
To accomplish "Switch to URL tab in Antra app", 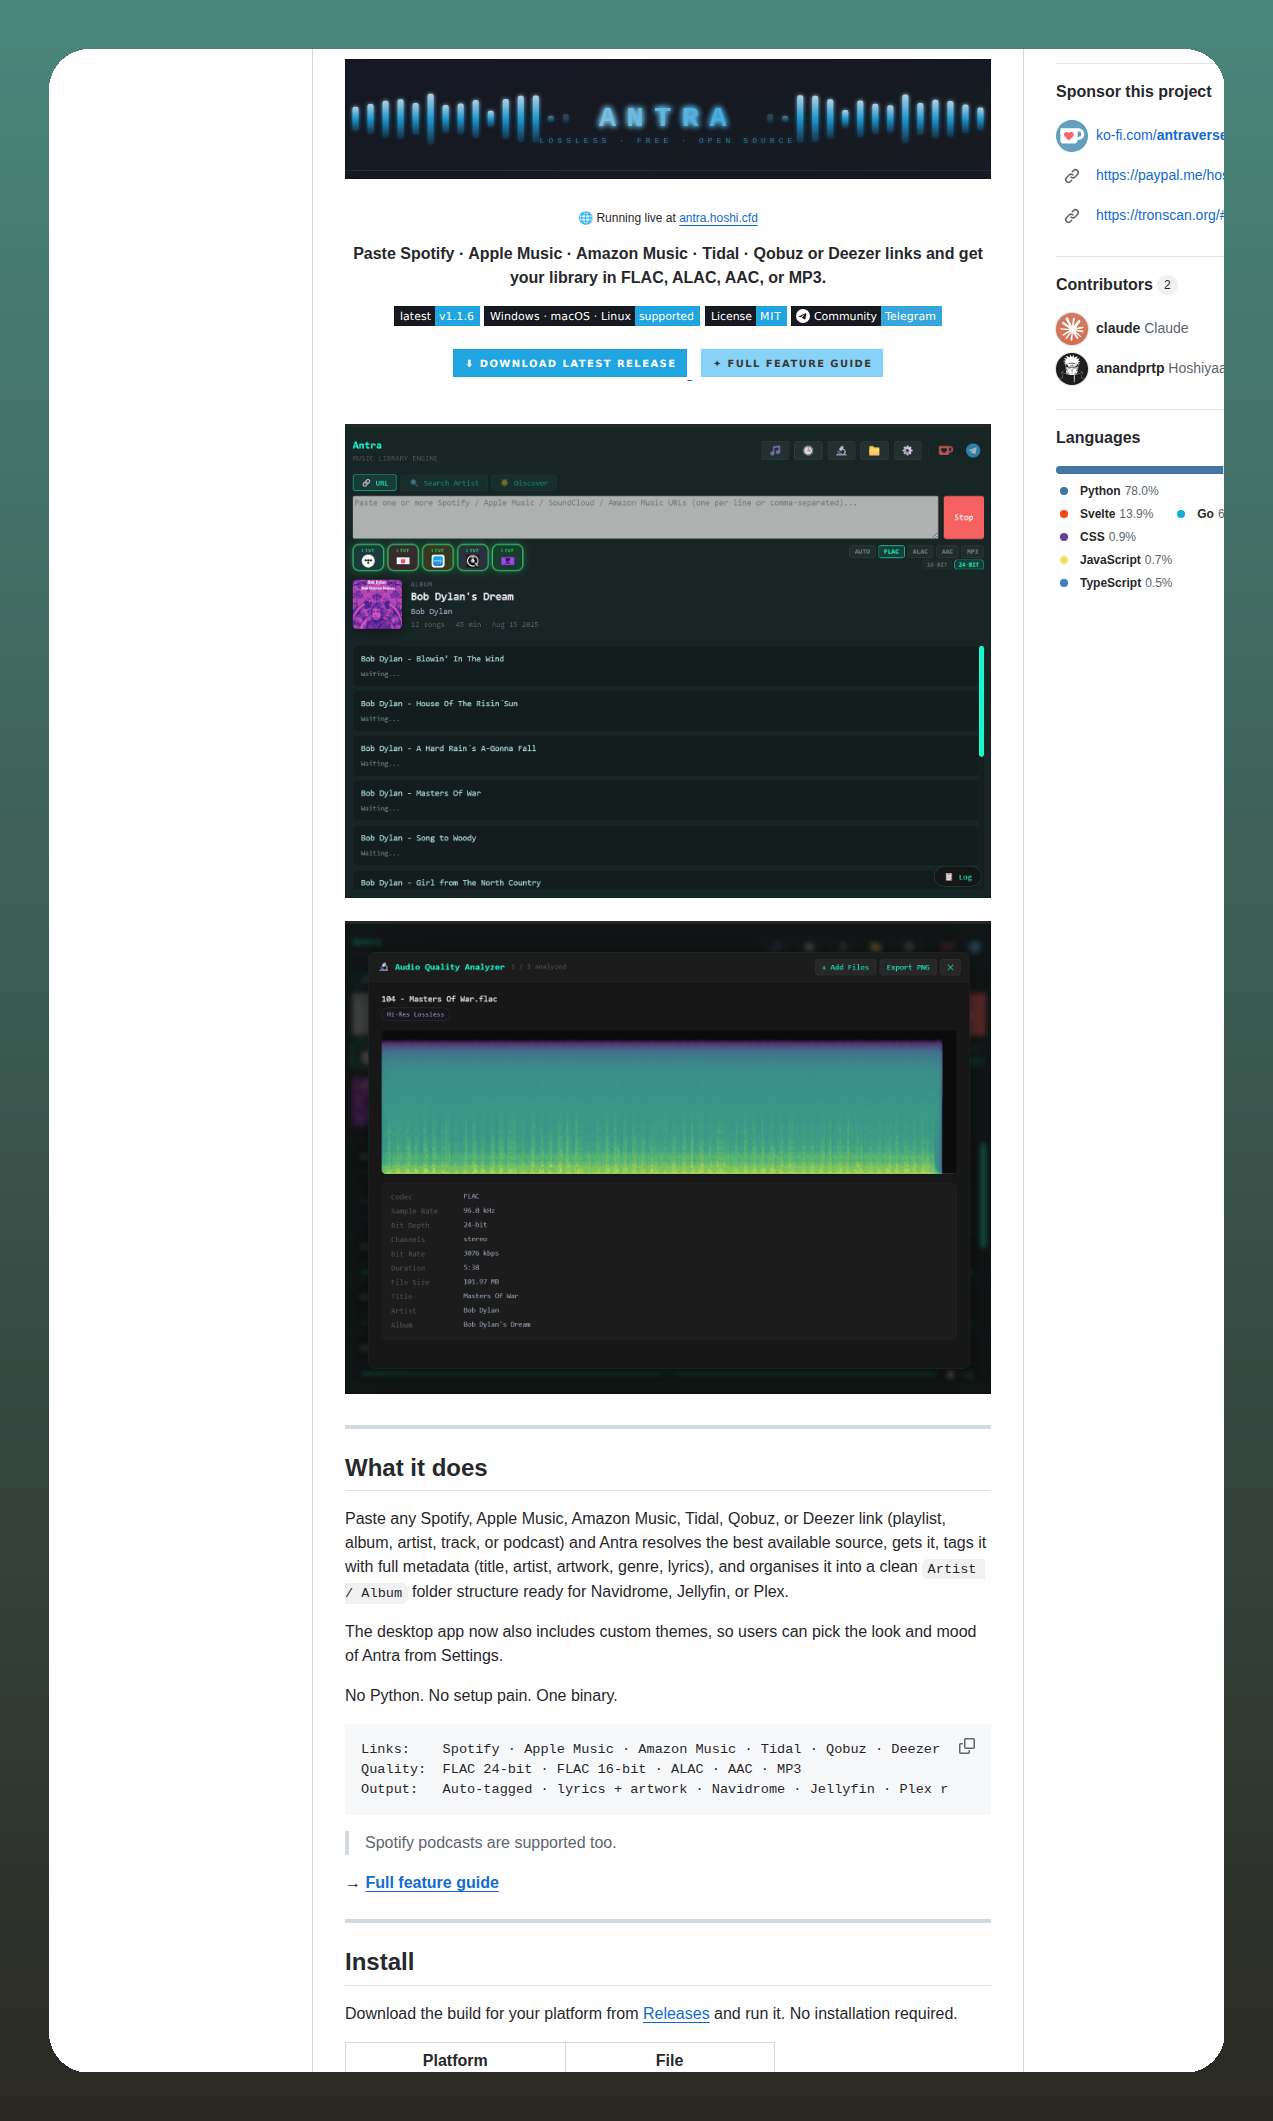I will tap(375, 483).
